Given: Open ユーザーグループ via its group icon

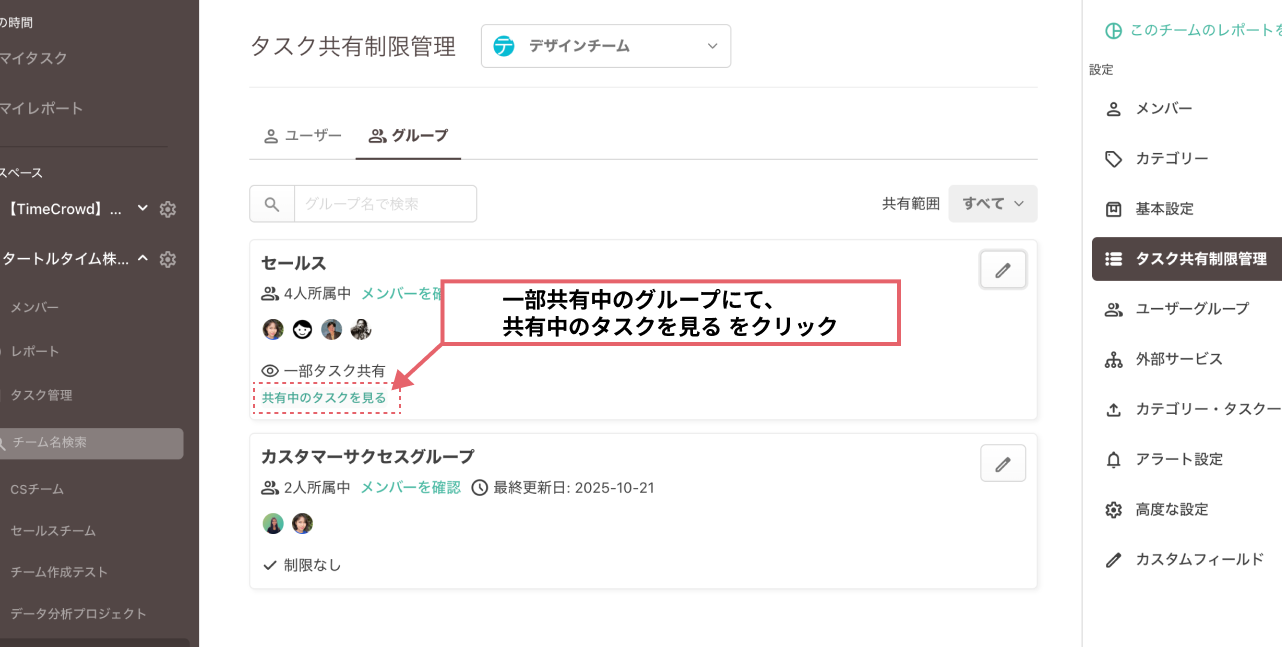Looking at the screenshot, I should pyautogui.click(x=1113, y=309).
